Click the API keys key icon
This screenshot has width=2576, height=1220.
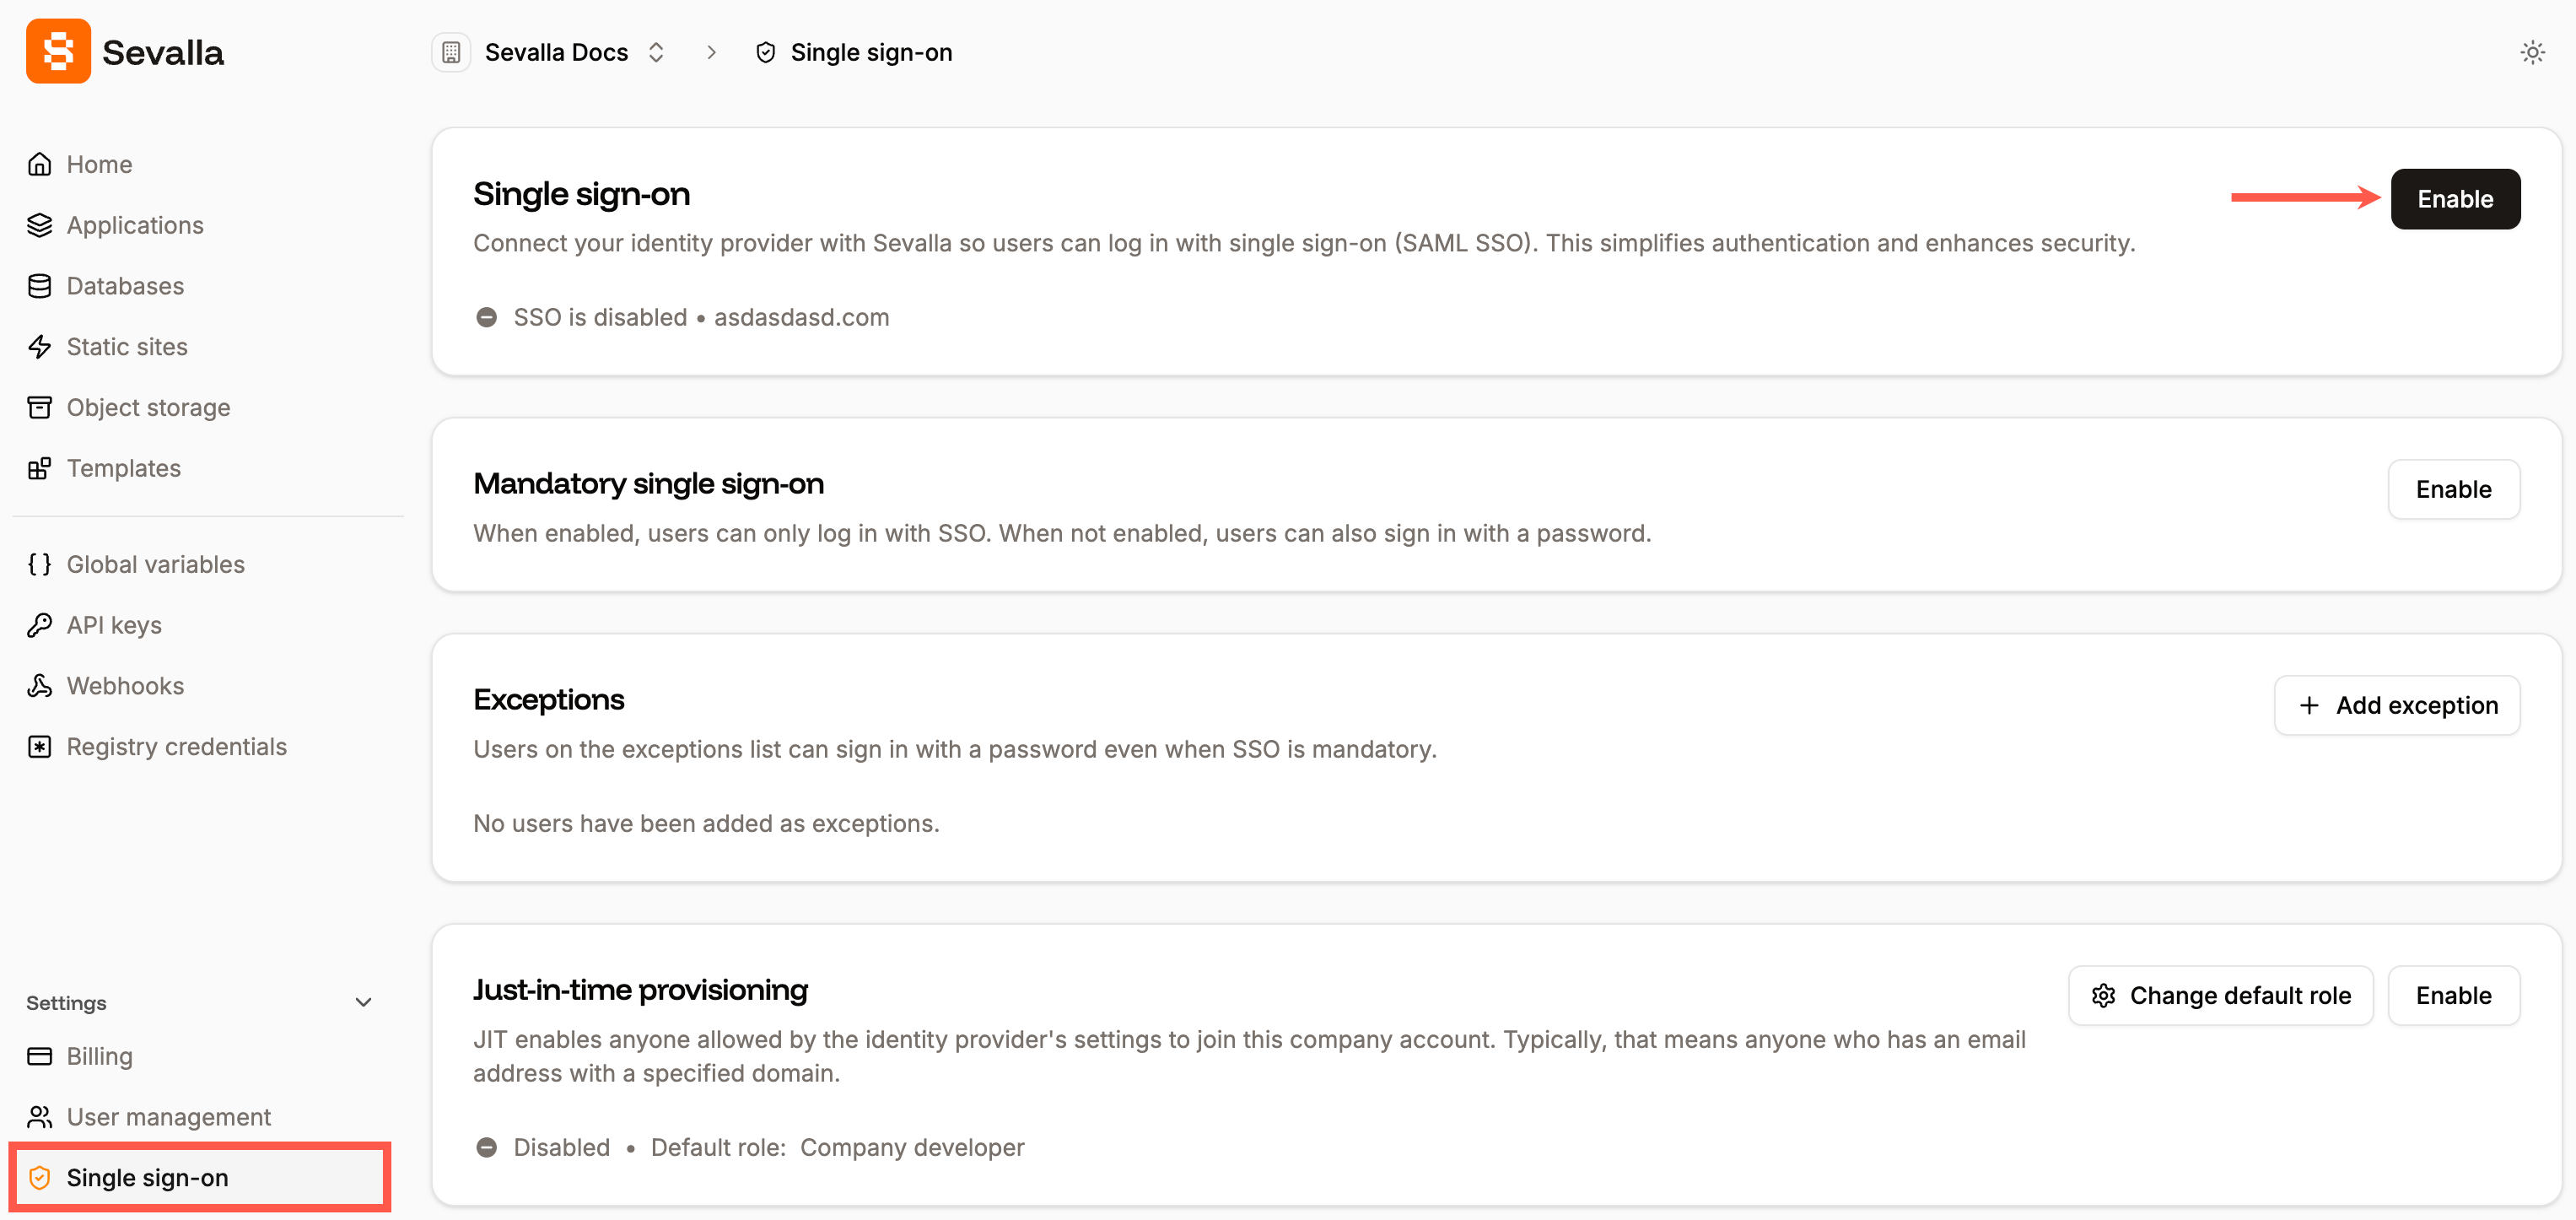point(40,625)
